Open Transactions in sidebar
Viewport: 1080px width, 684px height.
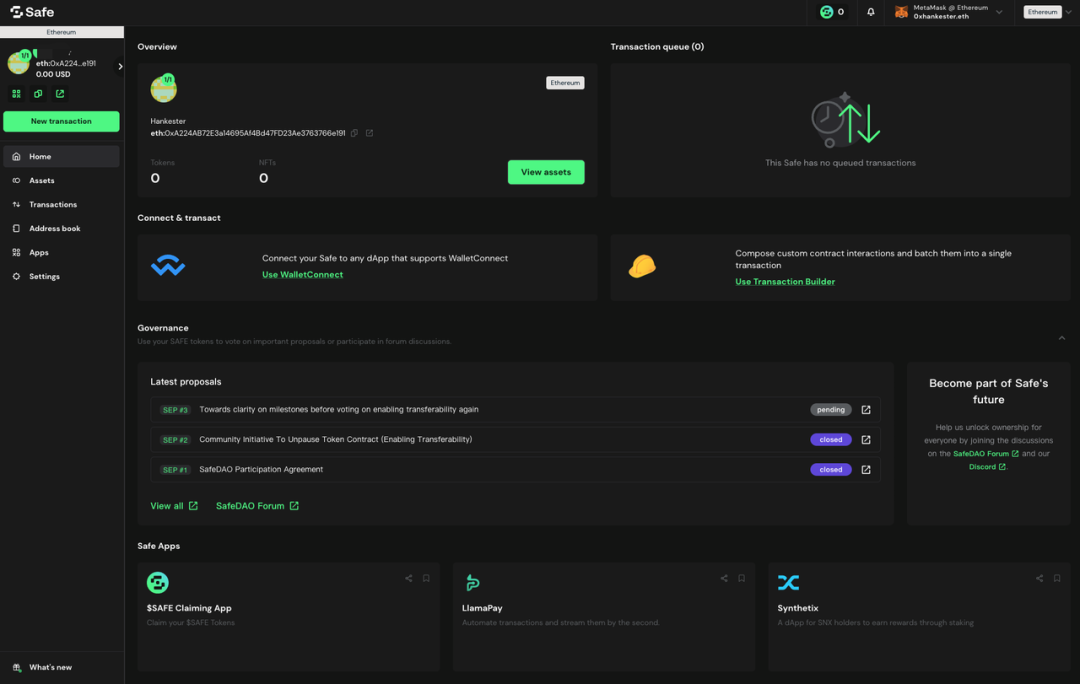pos(61,205)
